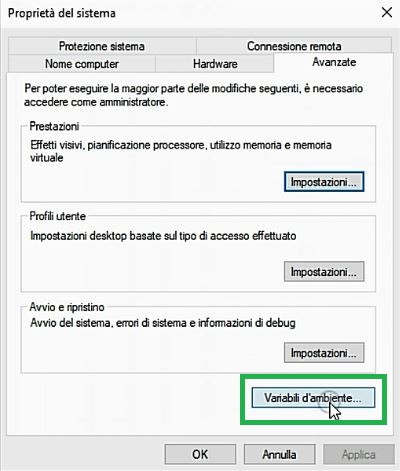Select the Nome computer tab
Image resolution: width=400 pixels, height=471 pixels.
pos(82,64)
